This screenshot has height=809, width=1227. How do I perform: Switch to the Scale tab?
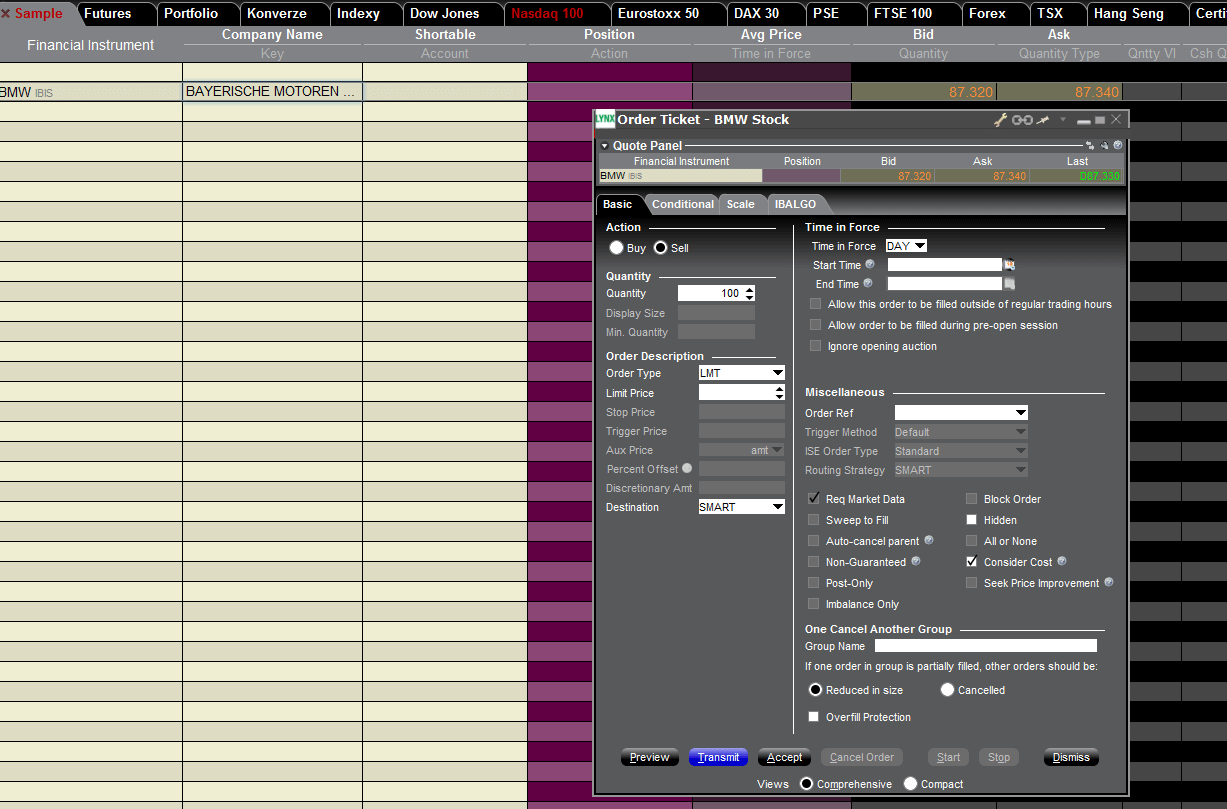pyautogui.click(x=741, y=204)
